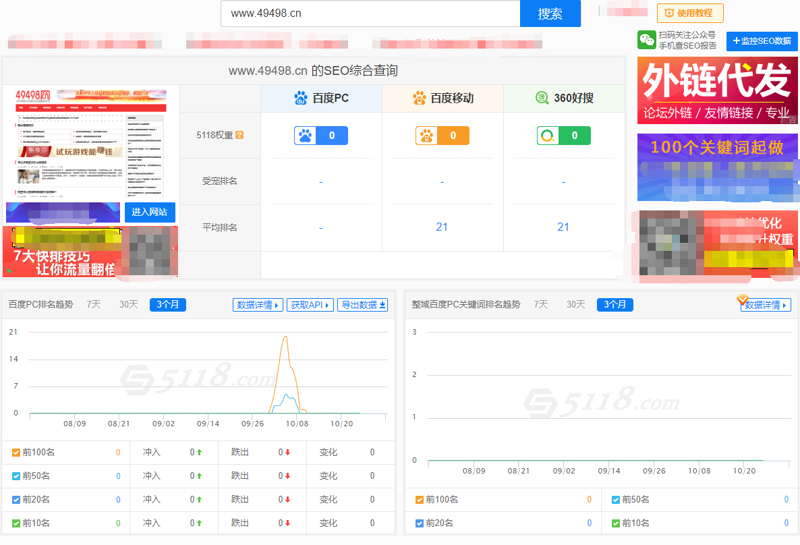Click the orange peak in the PC ranking chart
Image resolution: width=800 pixels, height=545 pixels.
(x=286, y=337)
